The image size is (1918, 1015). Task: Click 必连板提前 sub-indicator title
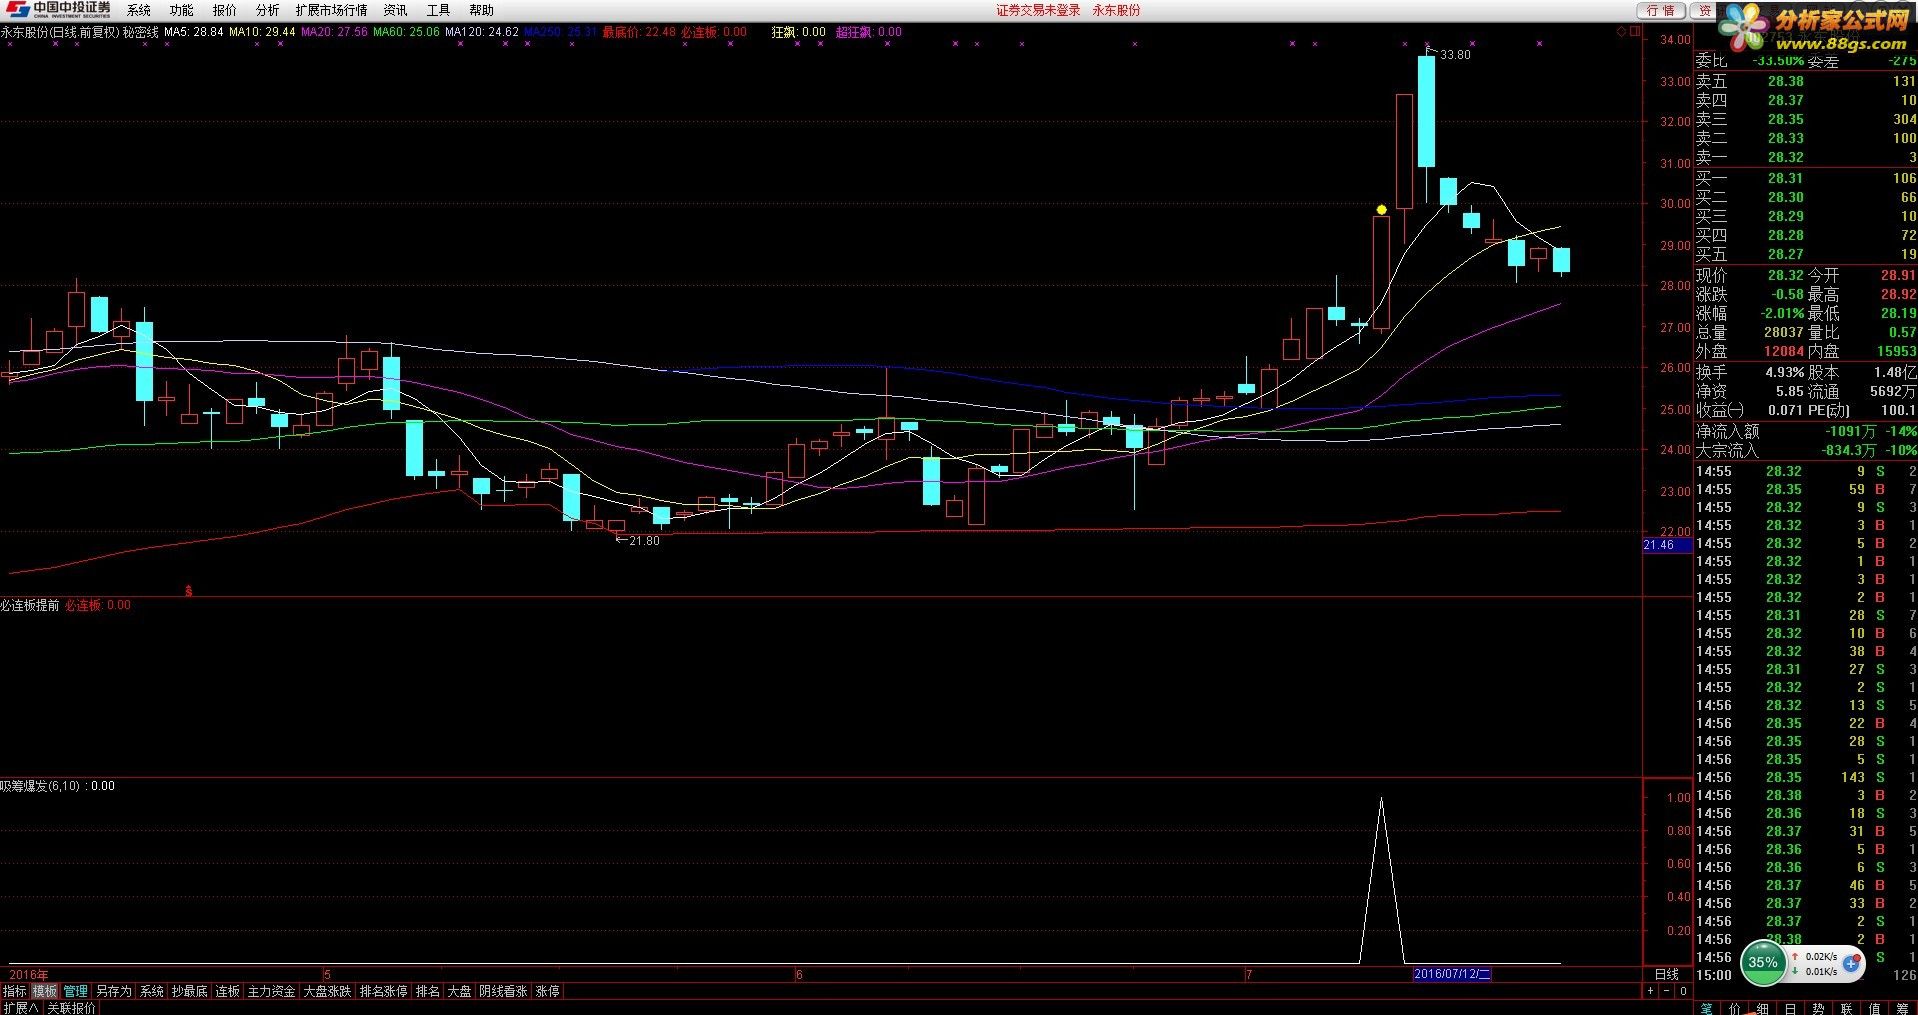coord(30,605)
